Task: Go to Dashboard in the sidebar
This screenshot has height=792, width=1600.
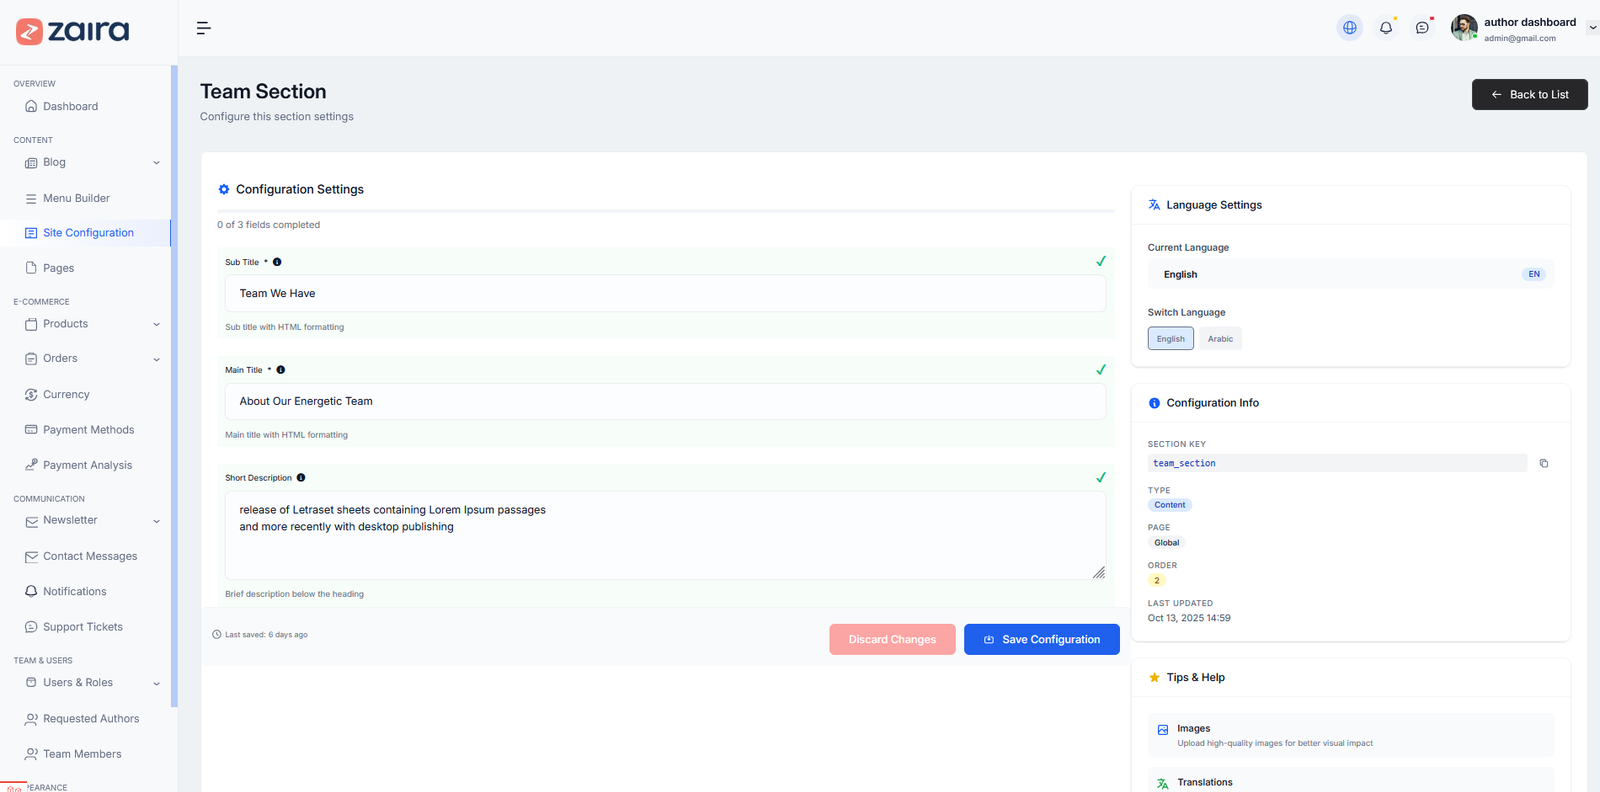Action: 70,106
